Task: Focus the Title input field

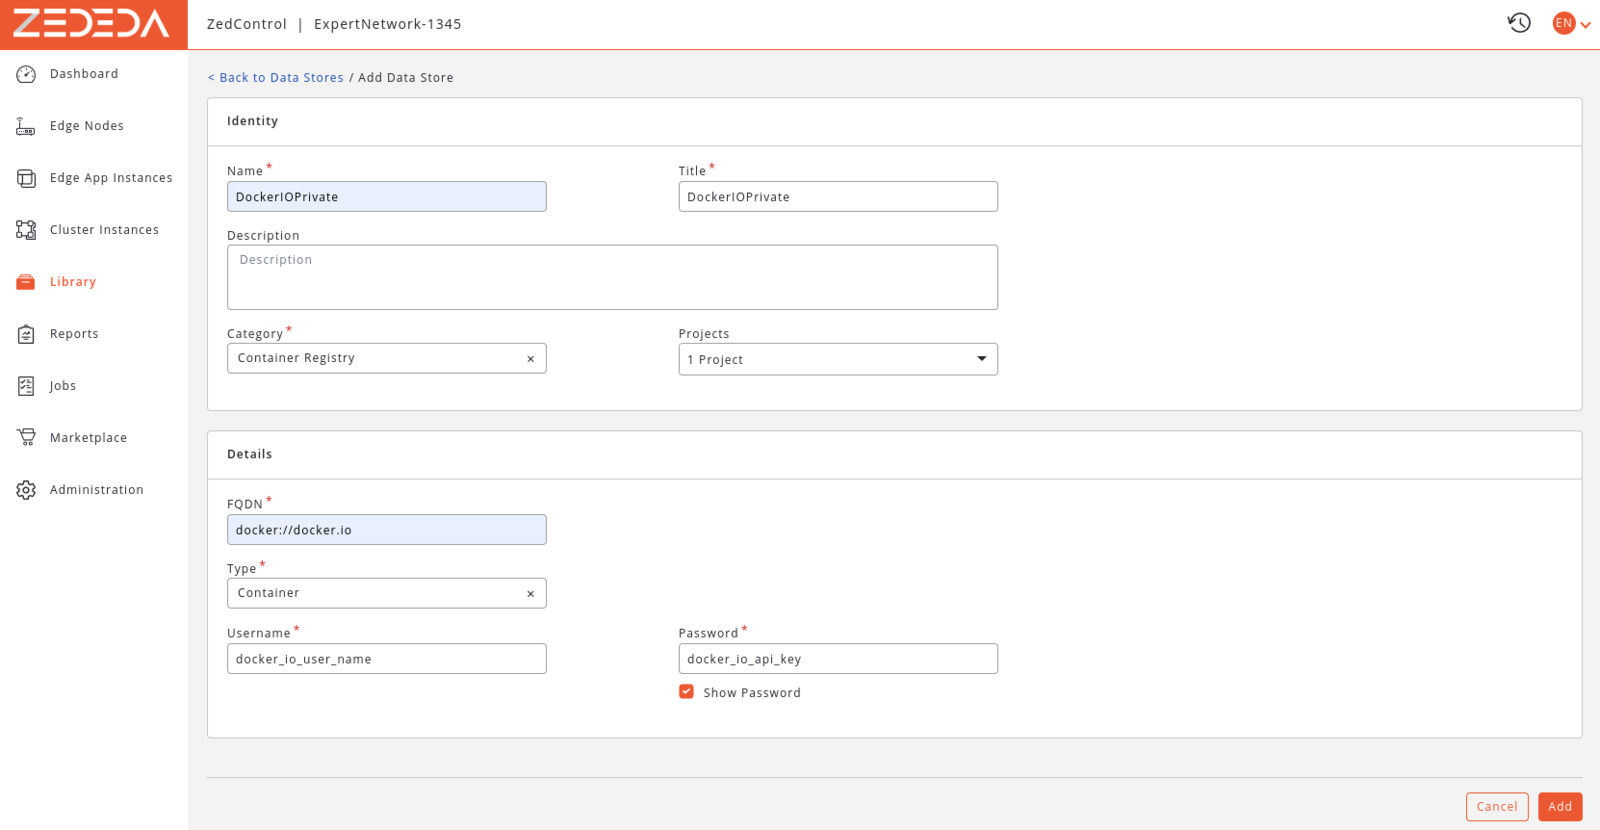Action: coord(838,197)
